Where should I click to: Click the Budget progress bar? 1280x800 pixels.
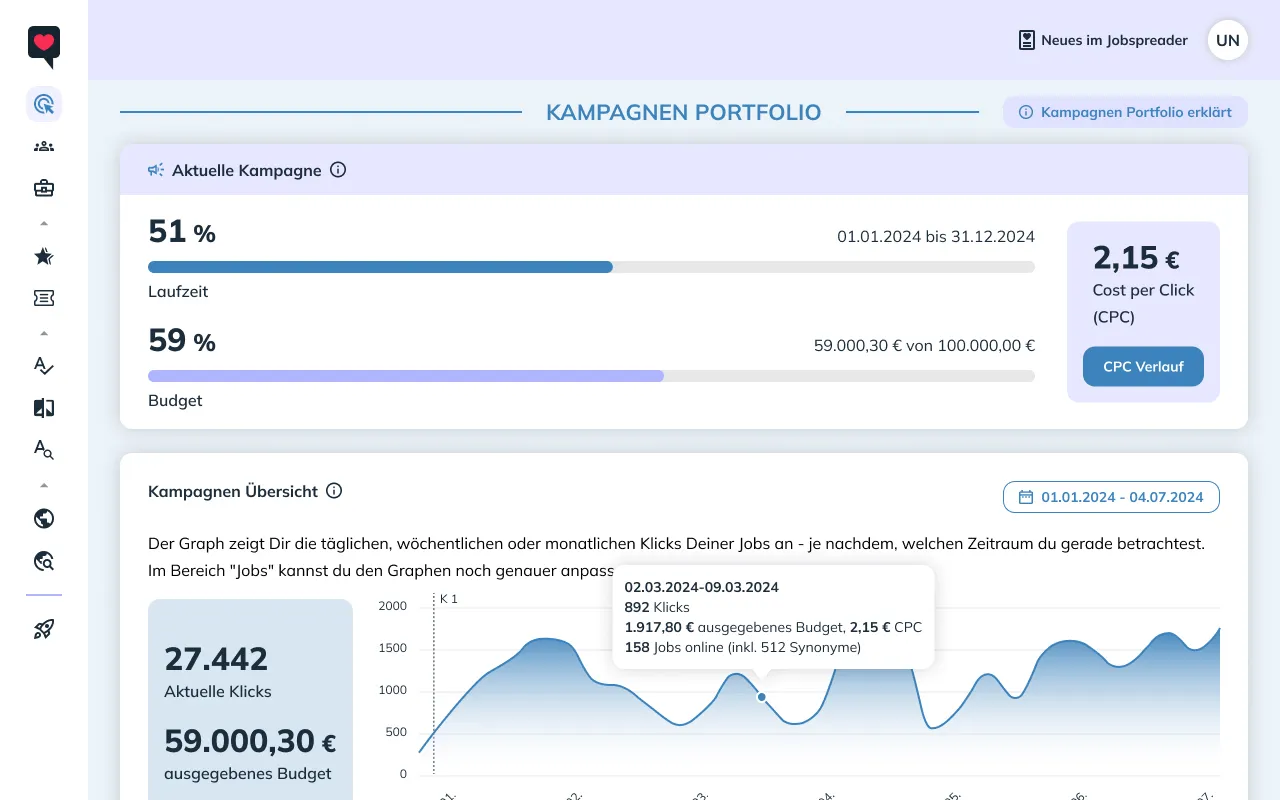click(591, 376)
